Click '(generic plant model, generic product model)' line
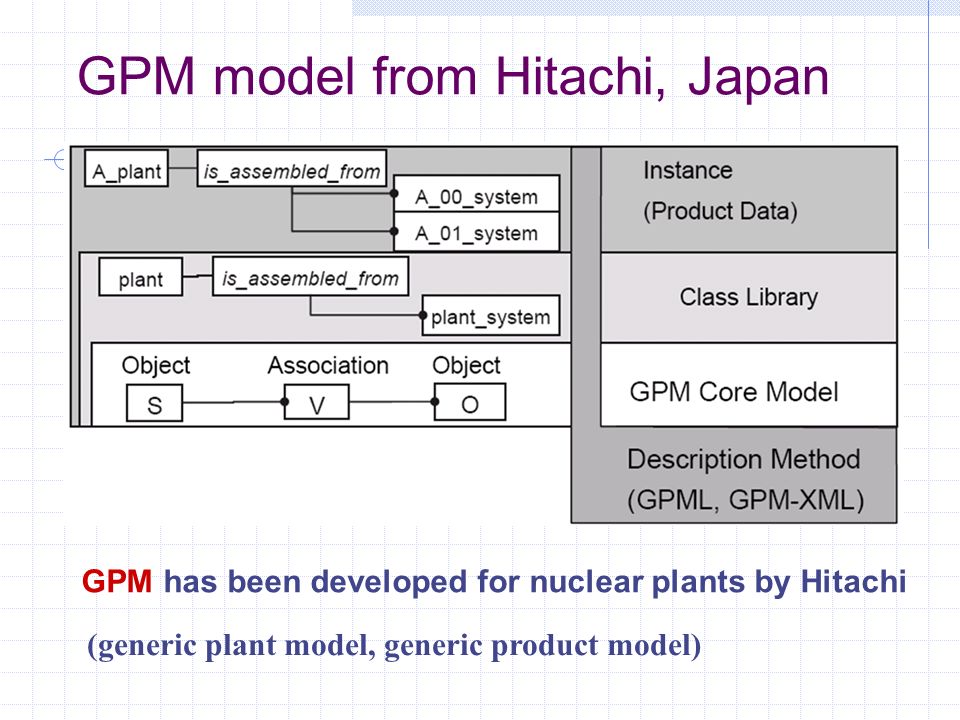This screenshot has height=720, width=960. click(394, 646)
